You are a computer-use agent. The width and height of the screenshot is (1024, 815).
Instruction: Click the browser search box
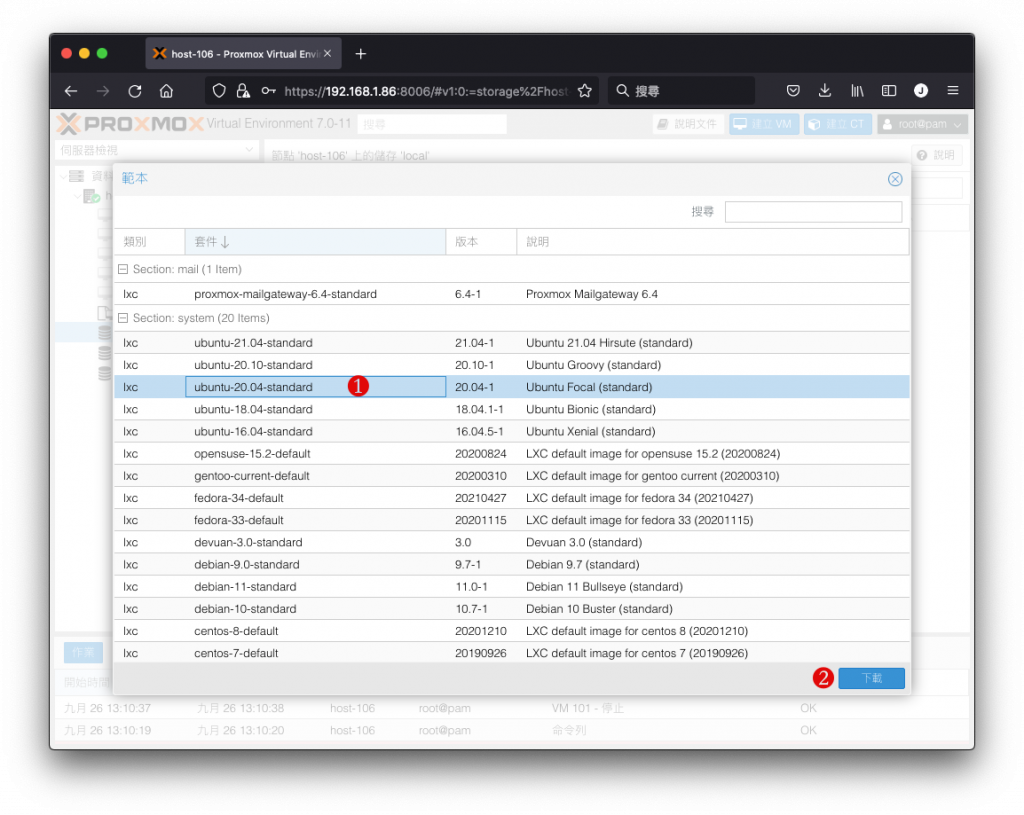pos(681,91)
